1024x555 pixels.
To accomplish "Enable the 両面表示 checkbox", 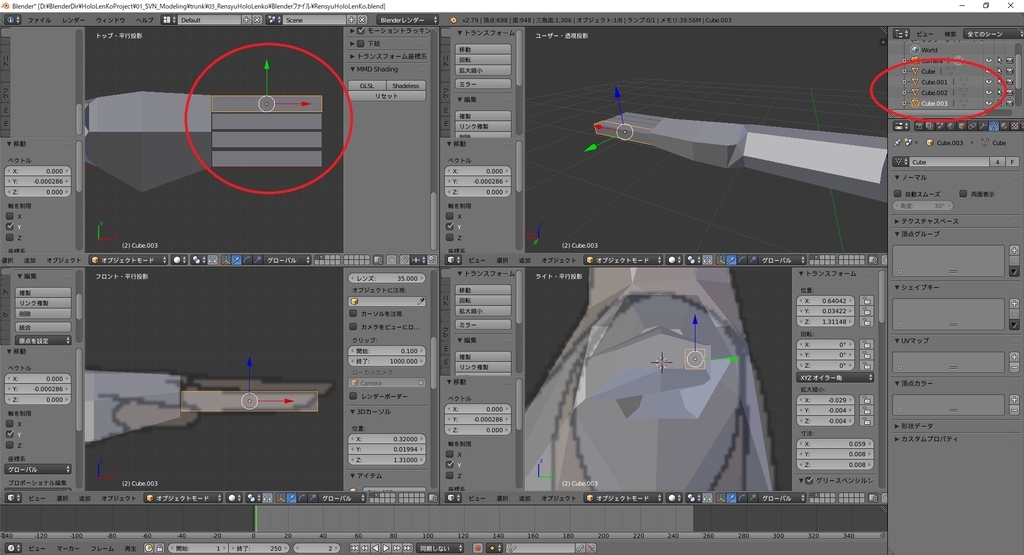I will click(x=963, y=194).
